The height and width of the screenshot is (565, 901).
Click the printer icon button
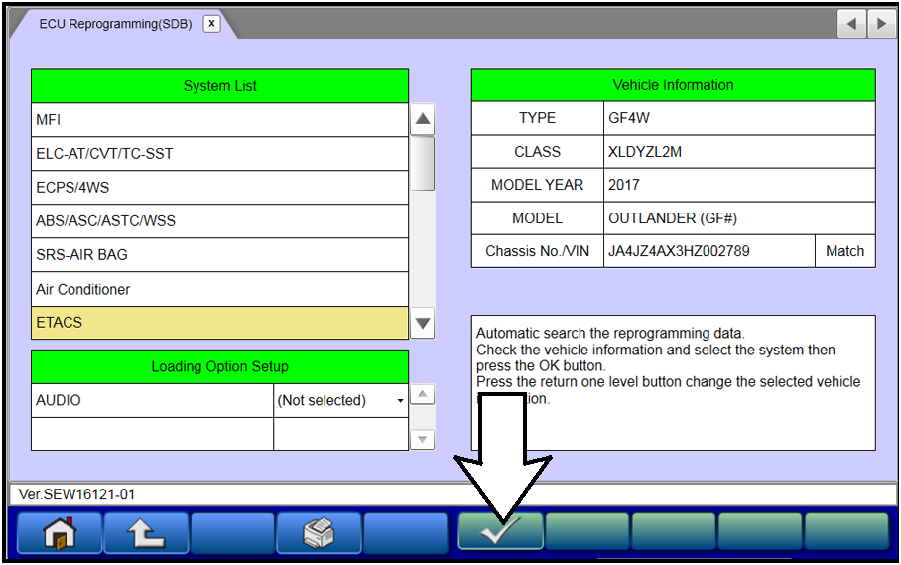pyautogui.click(x=318, y=532)
